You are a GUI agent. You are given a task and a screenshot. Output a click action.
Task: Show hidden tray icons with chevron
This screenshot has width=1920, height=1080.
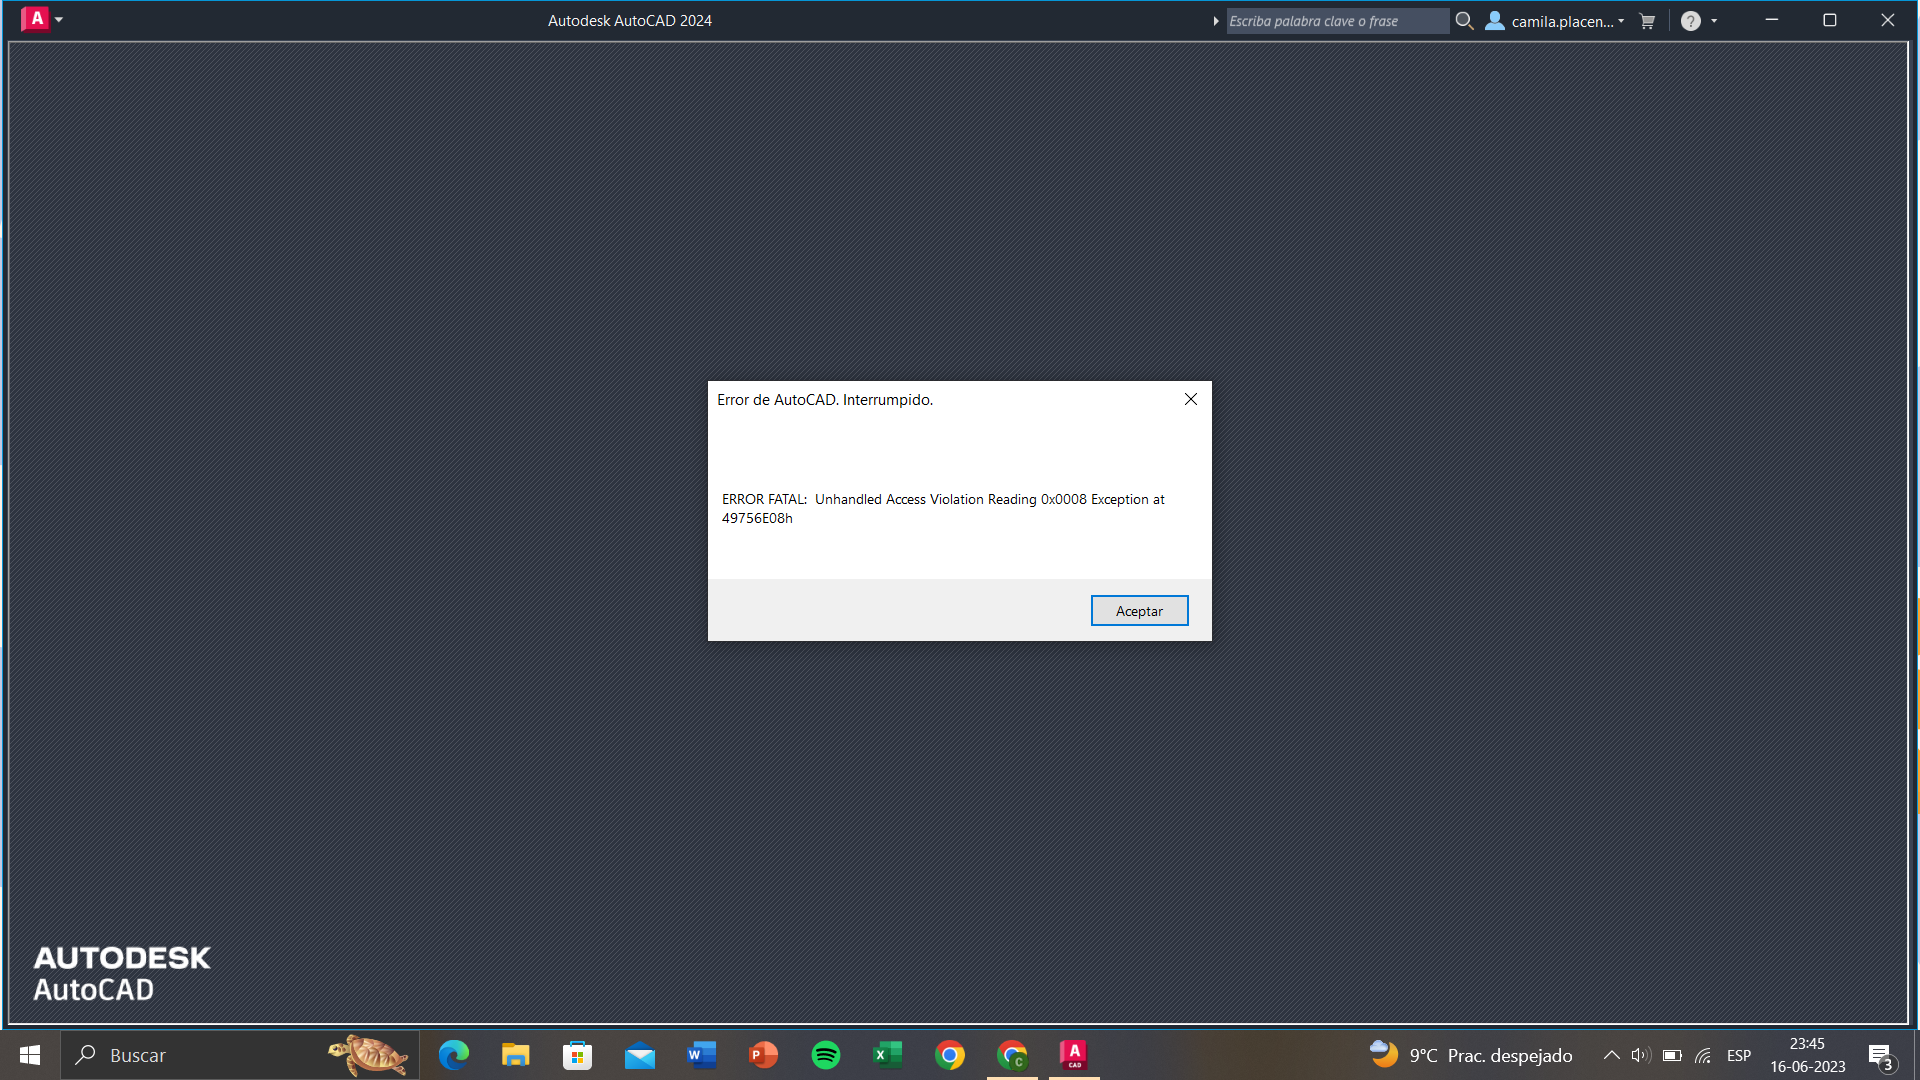click(x=1610, y=1055)
